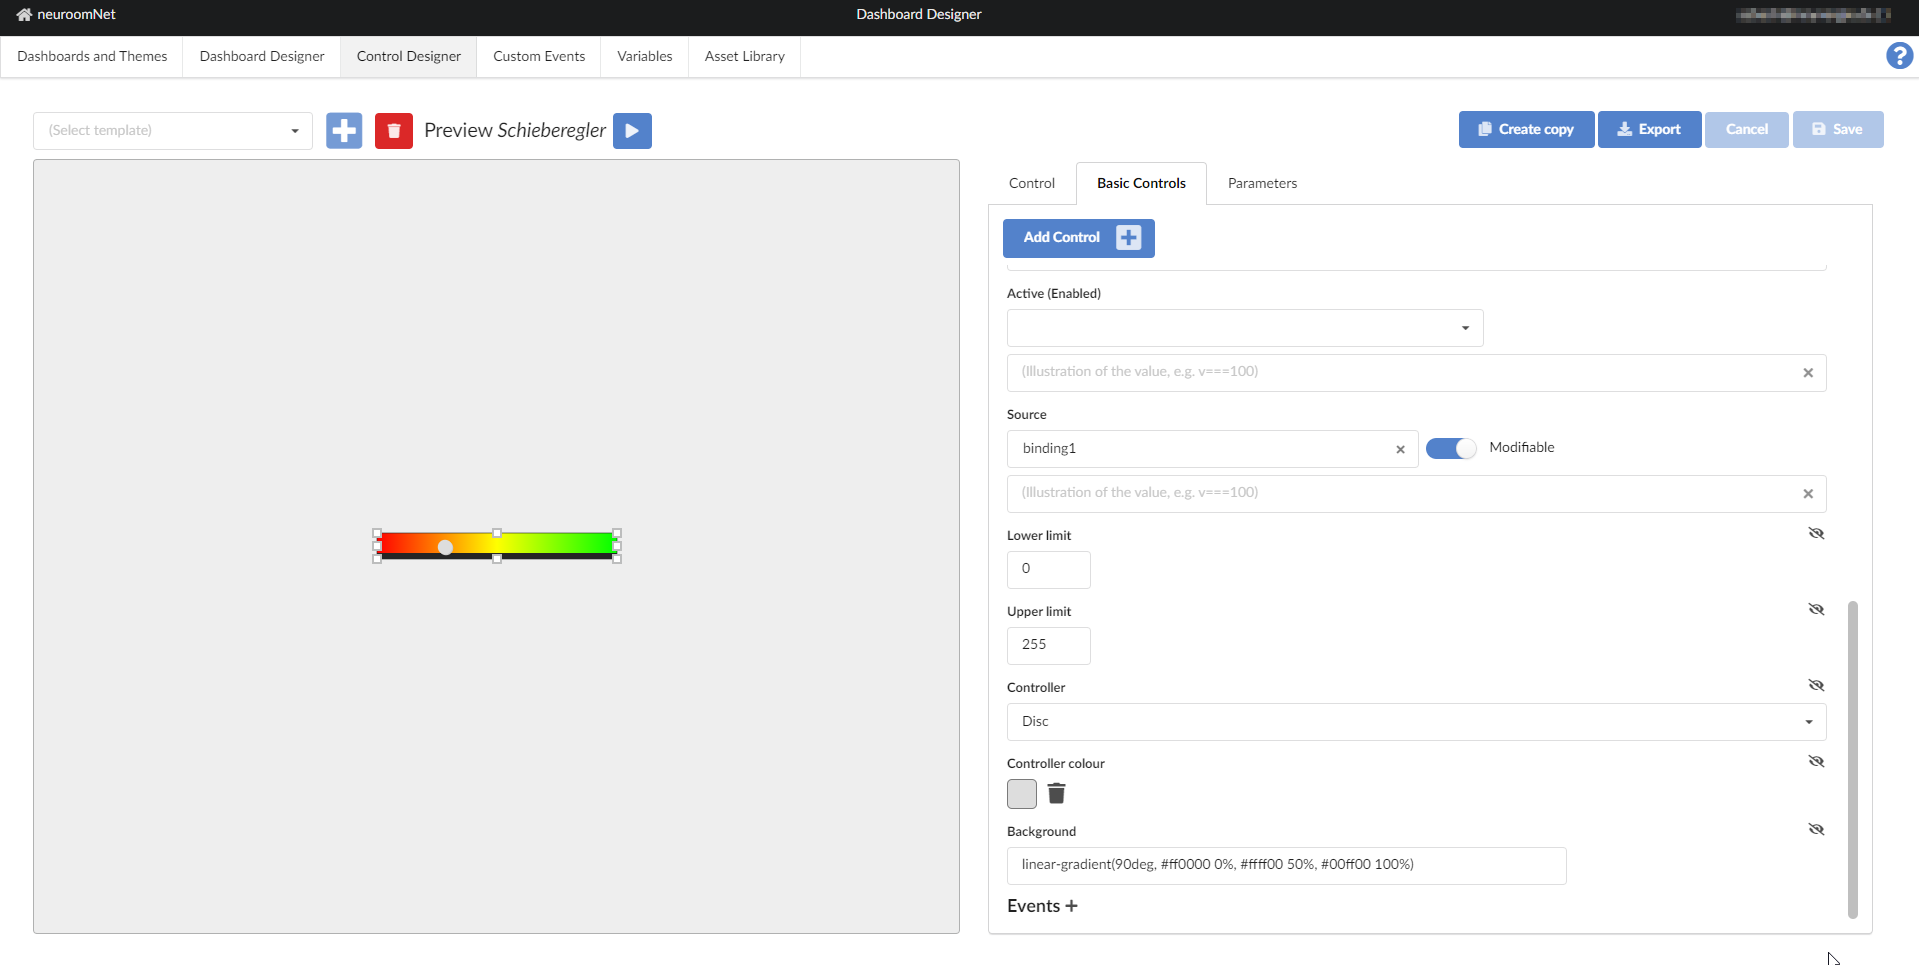Toggle visibility of Background setting
This screenshot has height=965, width=1919.
point(1816,829)
